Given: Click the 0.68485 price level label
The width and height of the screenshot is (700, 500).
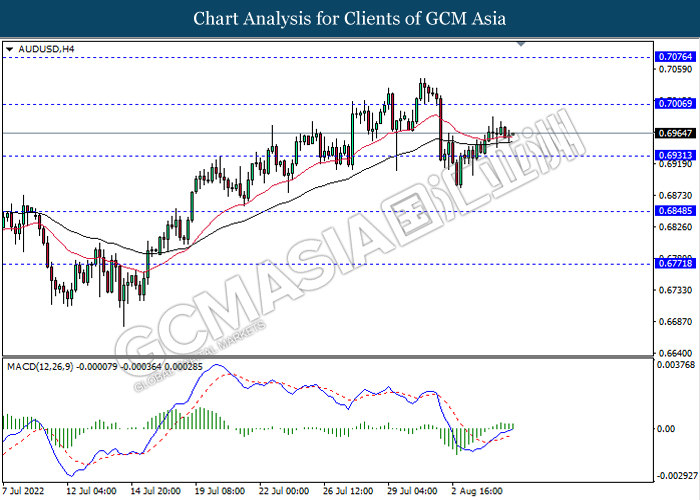Looking at the screenshot, I should [676, 211].
